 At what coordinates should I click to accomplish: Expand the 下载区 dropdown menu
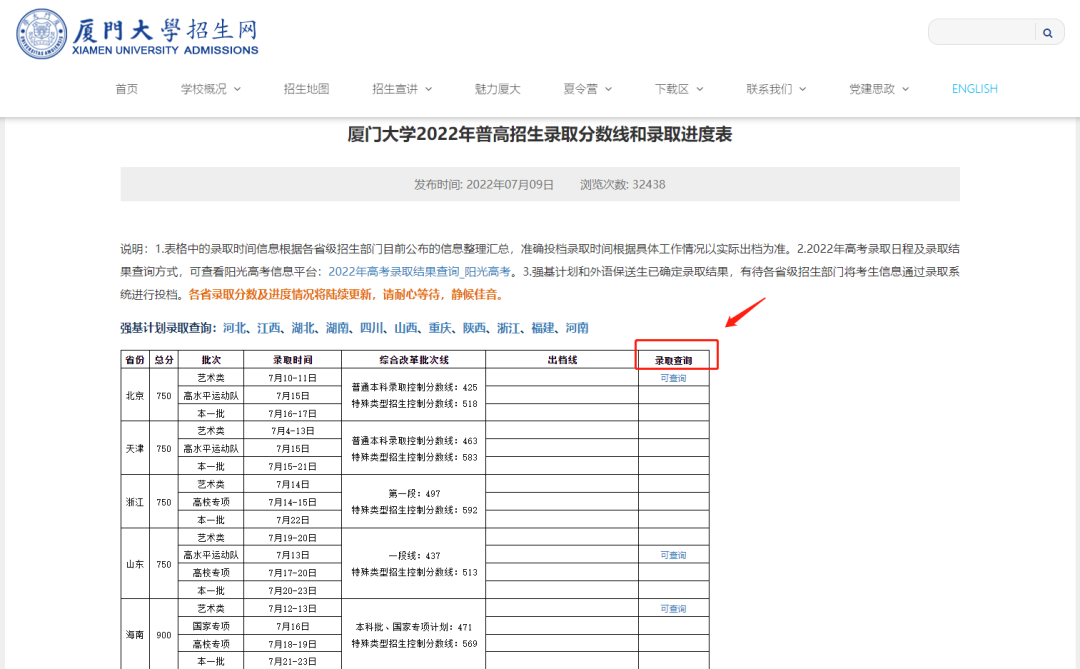(679, 89)
